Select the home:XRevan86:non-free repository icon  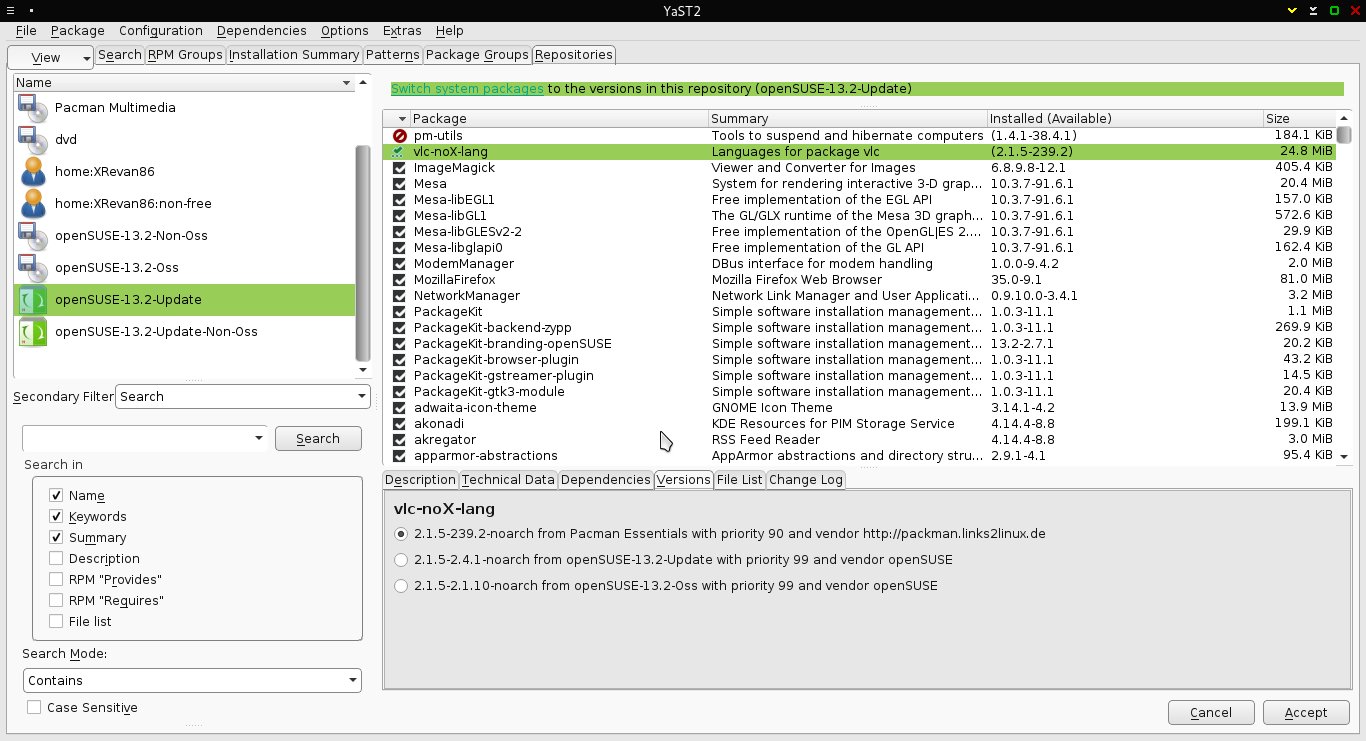click(33, 204)
